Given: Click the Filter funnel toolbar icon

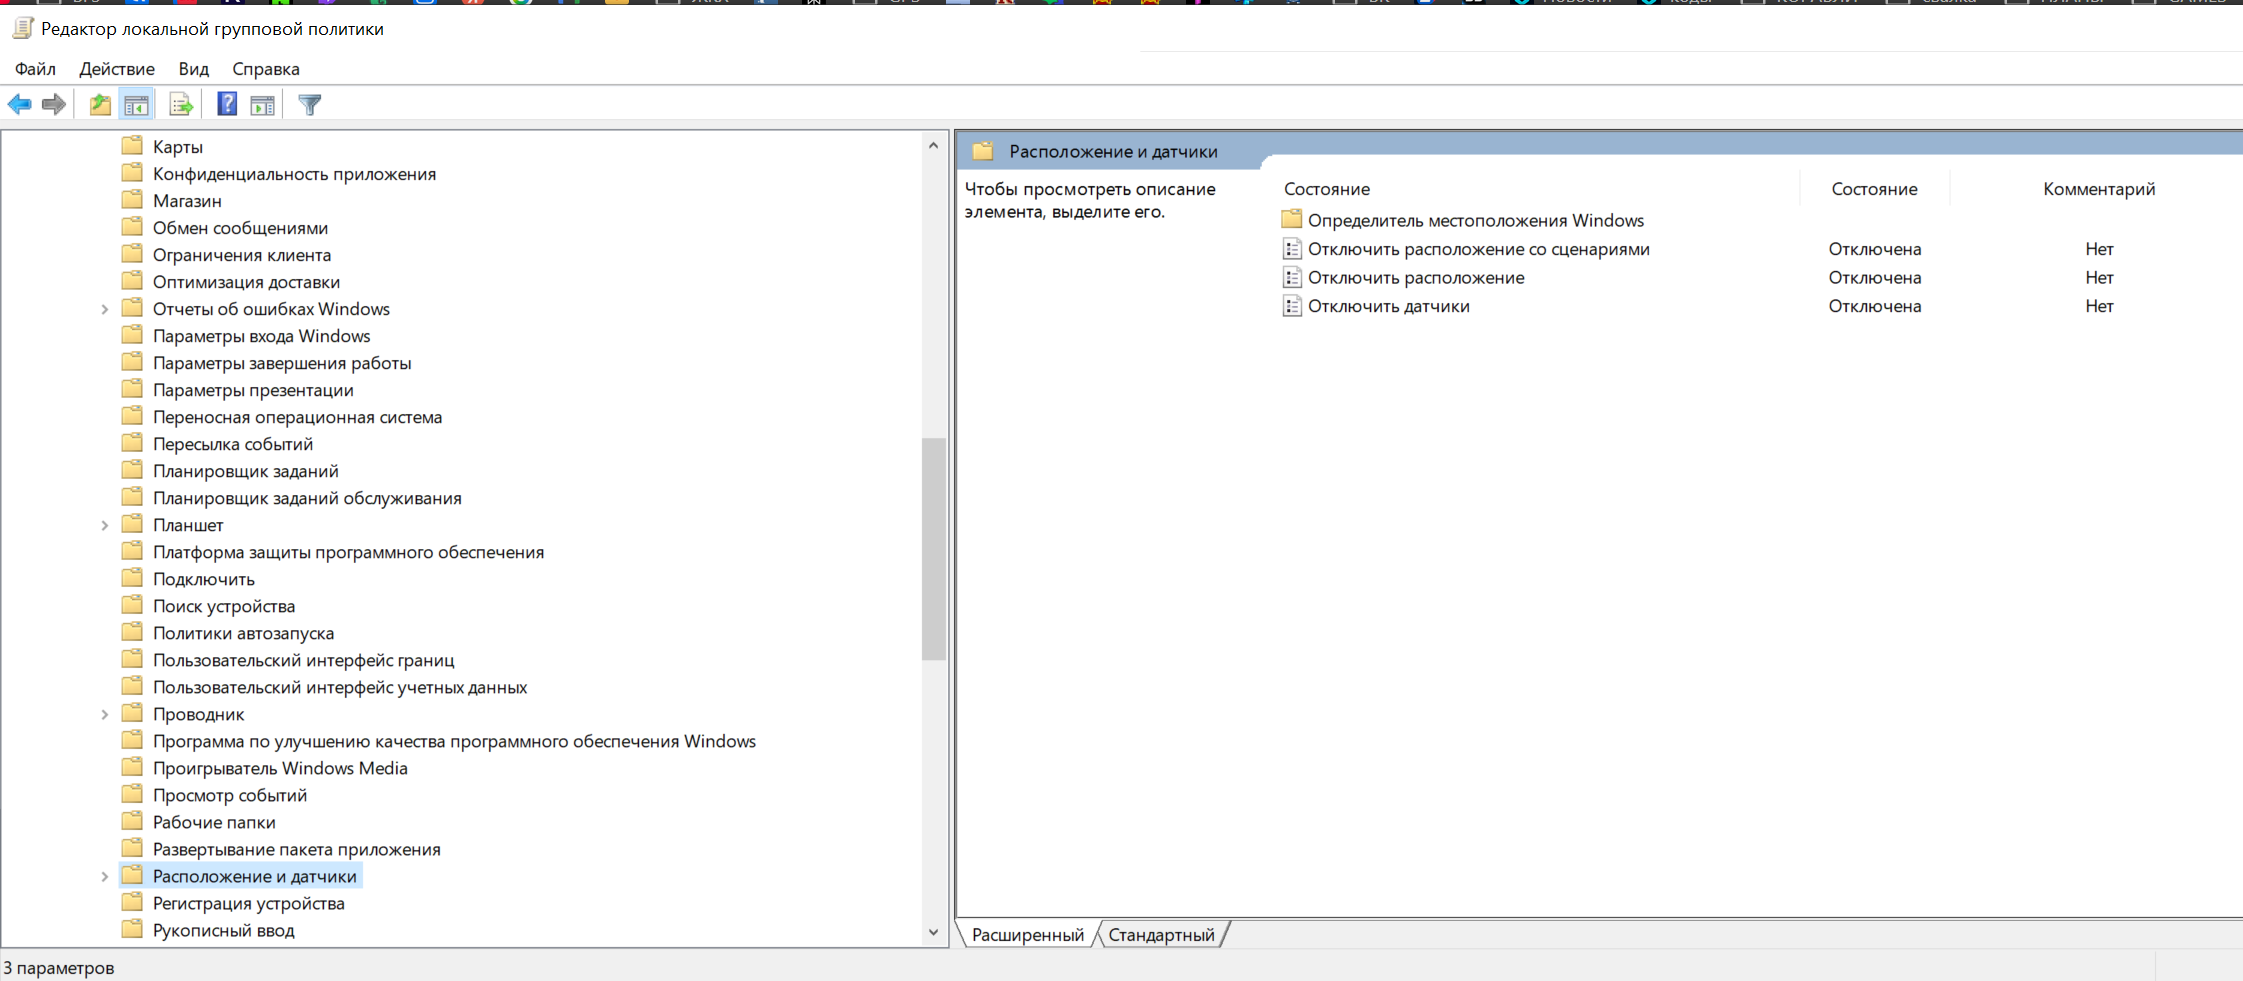Looking at the screenshot, I should pyautogui.click(x=310, y=104).
